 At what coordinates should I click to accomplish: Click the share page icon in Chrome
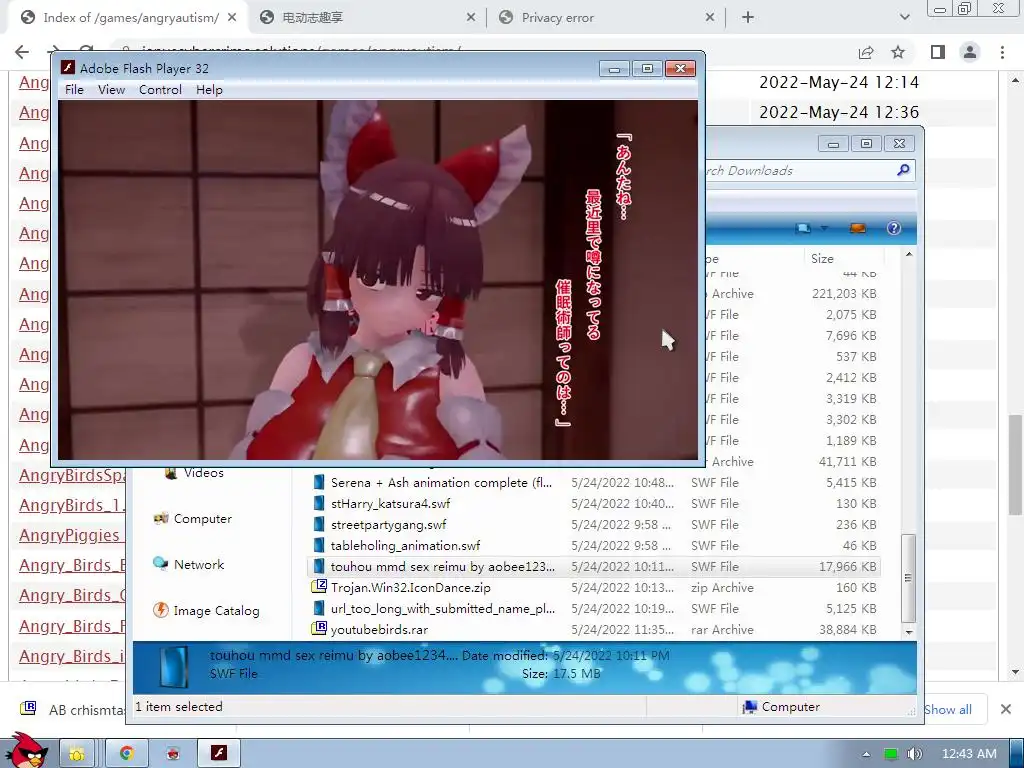coord(866,52)
